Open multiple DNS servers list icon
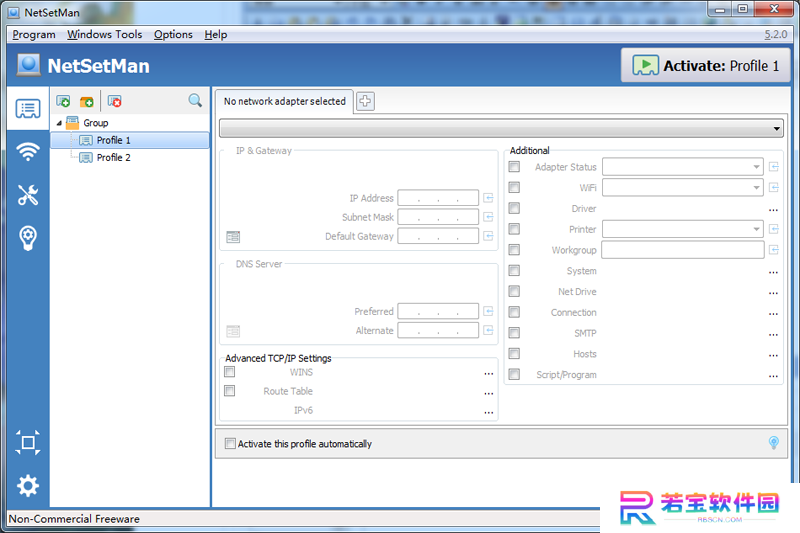This screenshot has height=533, width=800. tap(233, 332)
